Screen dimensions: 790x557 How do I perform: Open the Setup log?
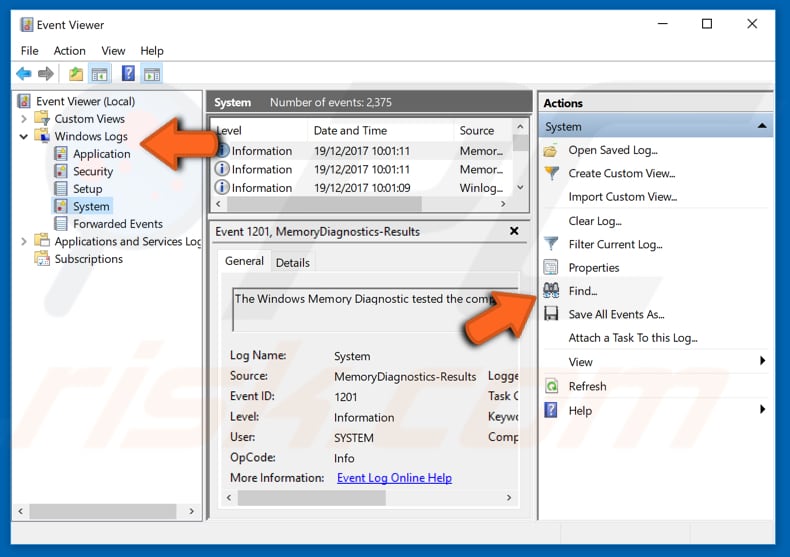point(87,189)
